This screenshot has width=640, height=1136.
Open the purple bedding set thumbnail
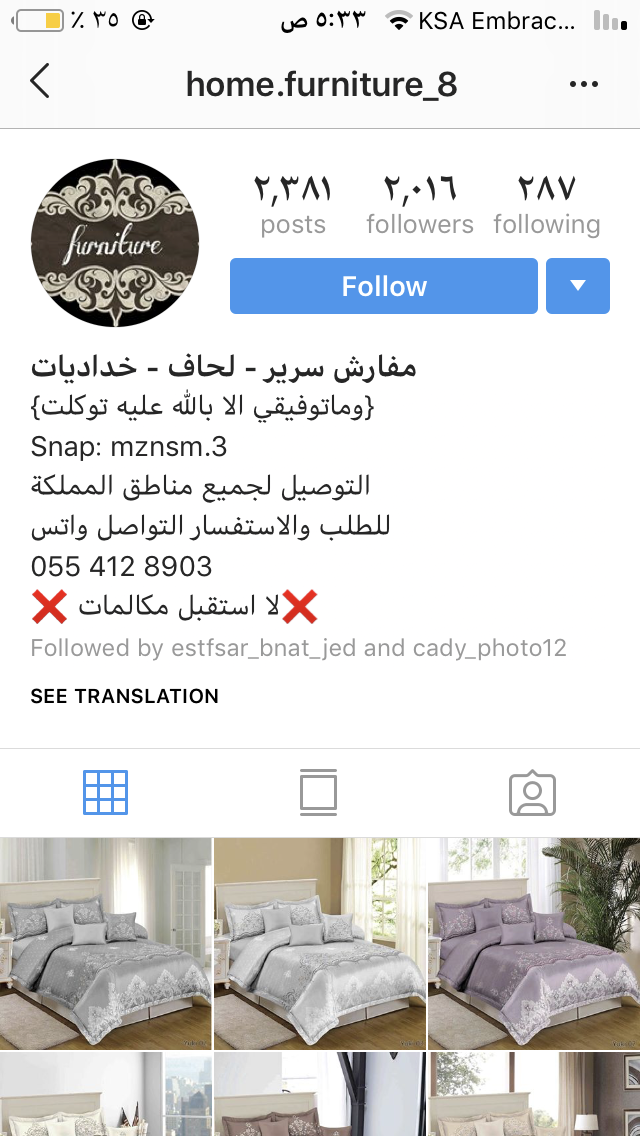coord(534,944)
